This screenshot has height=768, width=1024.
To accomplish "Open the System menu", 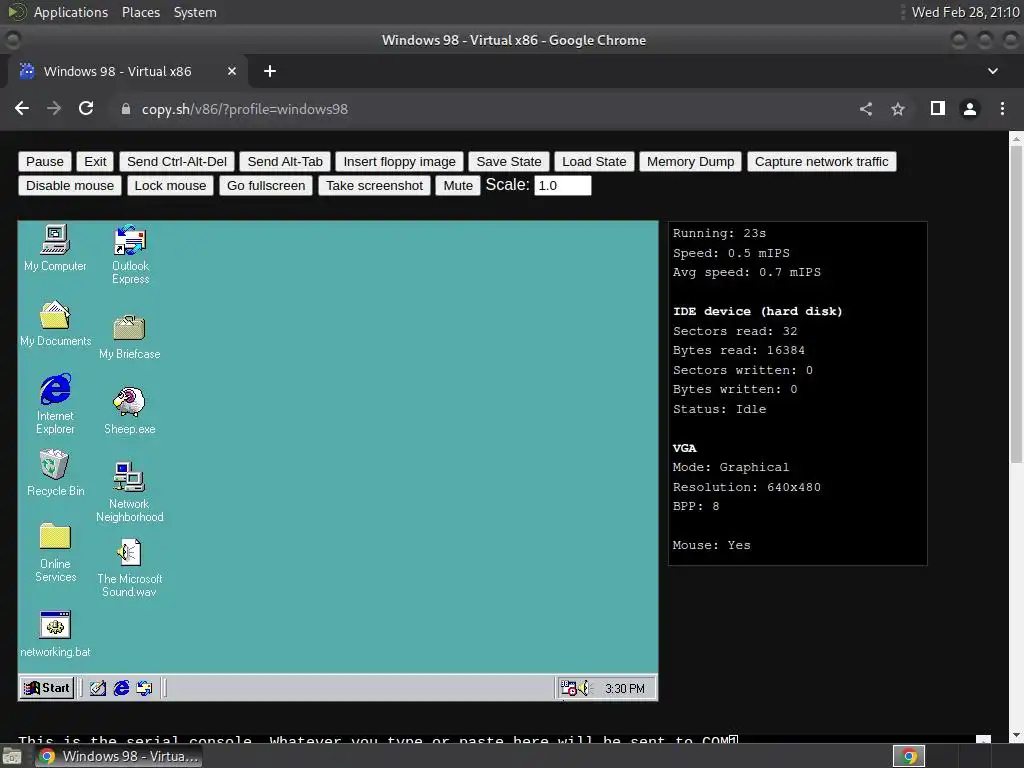I will [x=195, y=12].
